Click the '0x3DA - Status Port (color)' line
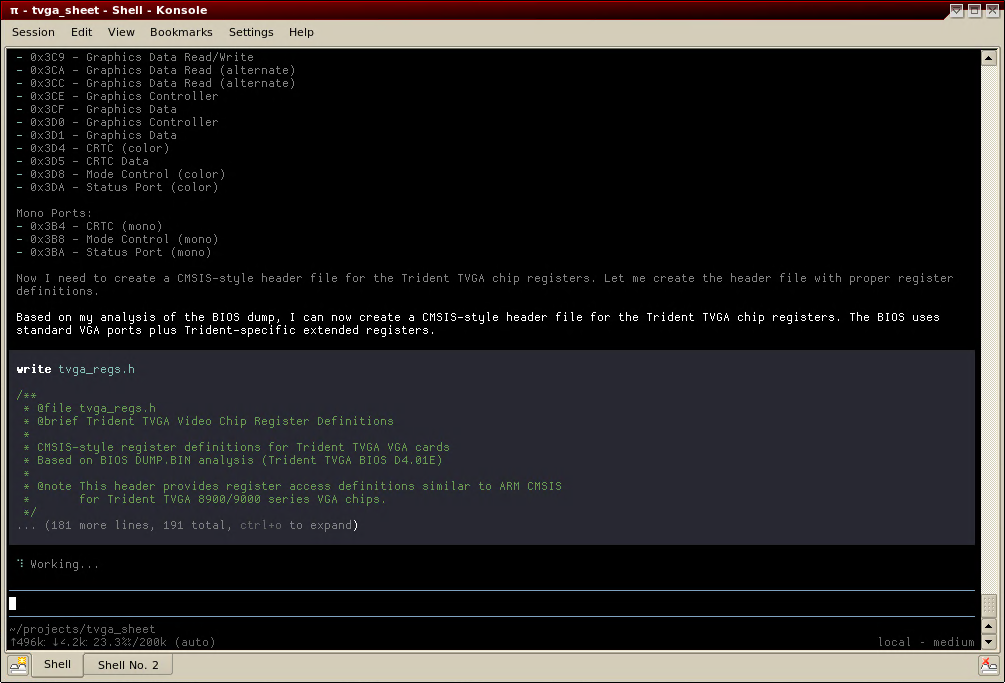 [117, 187]
